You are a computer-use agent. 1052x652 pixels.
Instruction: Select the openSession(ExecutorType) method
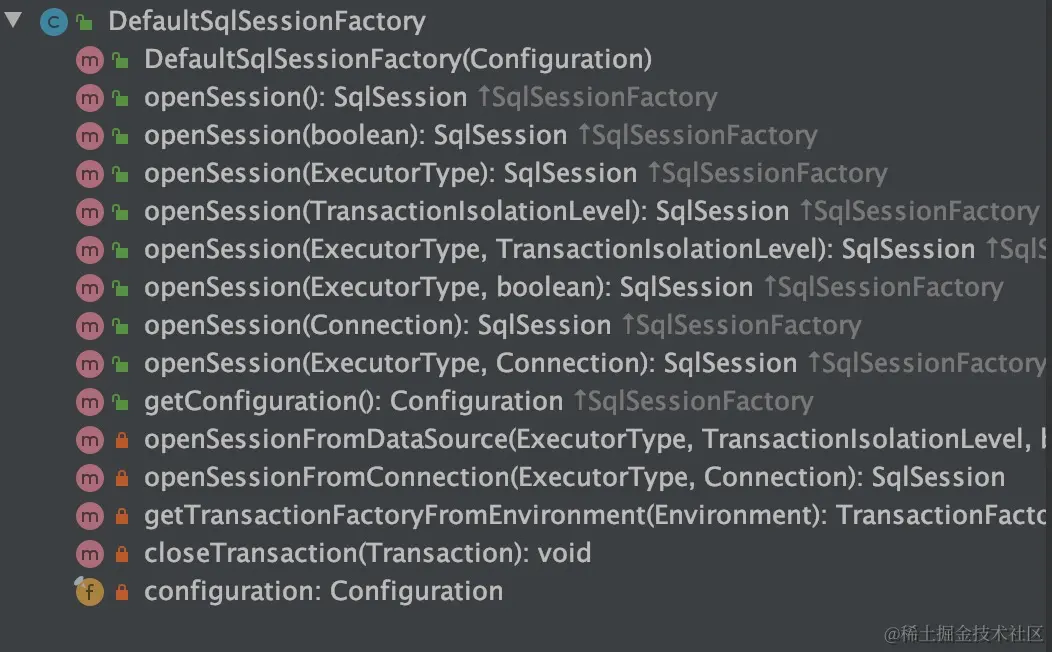pyautogui.click(x=390, y=174)
